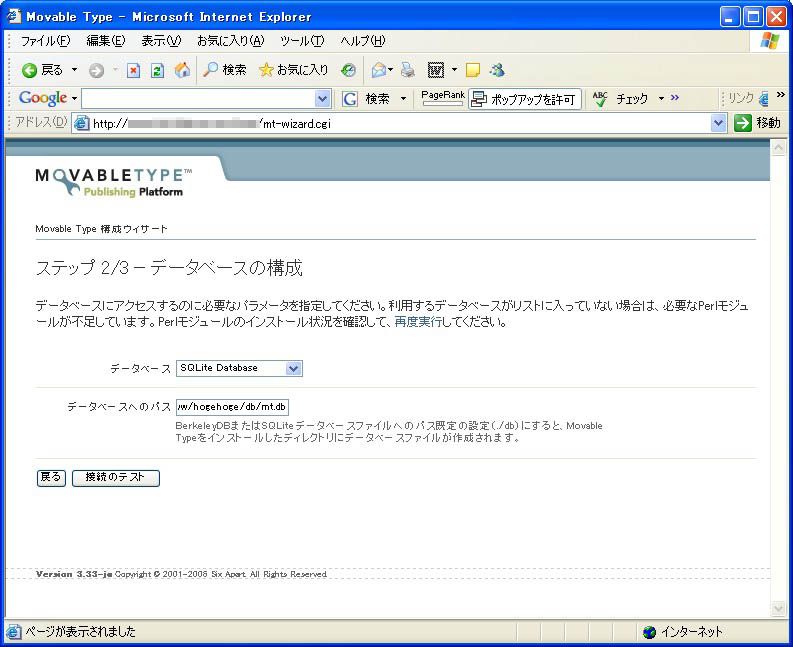793x647 pixels.
Task: Click the Google search G button
Action: [350, 99]
